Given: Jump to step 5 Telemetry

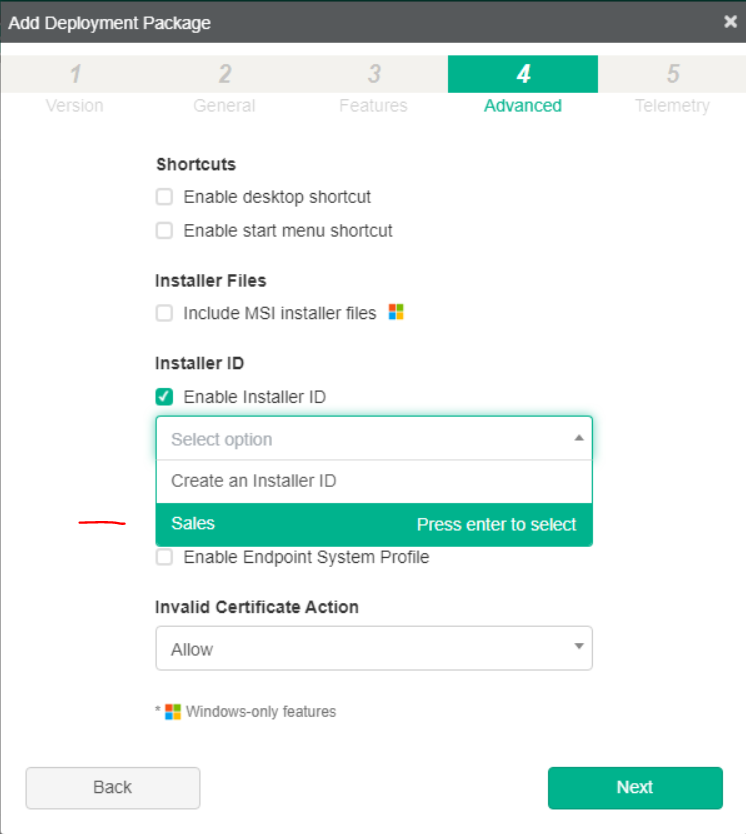Looking at the screenshot, I should pos(672,86).
